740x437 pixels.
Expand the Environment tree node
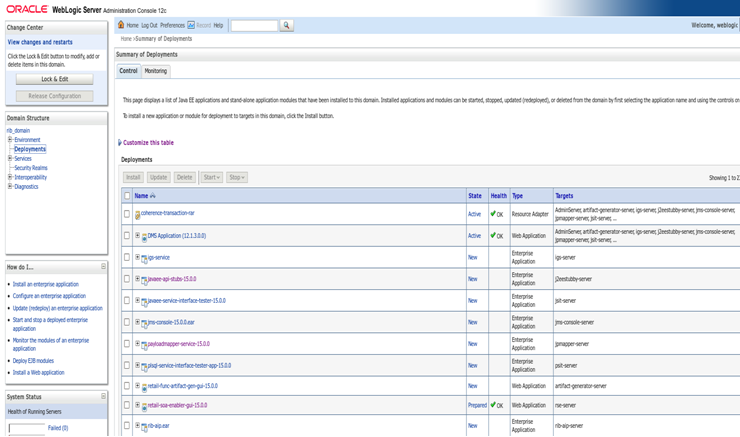click(10, 140)
